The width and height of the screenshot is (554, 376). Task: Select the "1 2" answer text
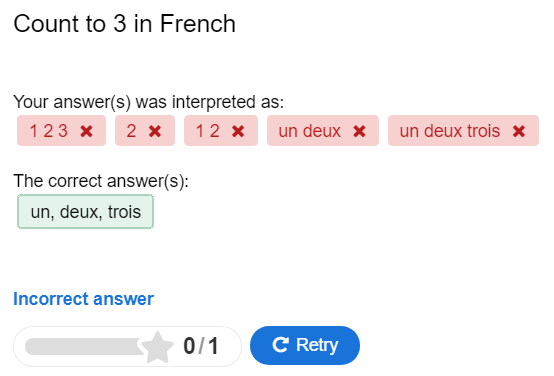tap(208, 131)
